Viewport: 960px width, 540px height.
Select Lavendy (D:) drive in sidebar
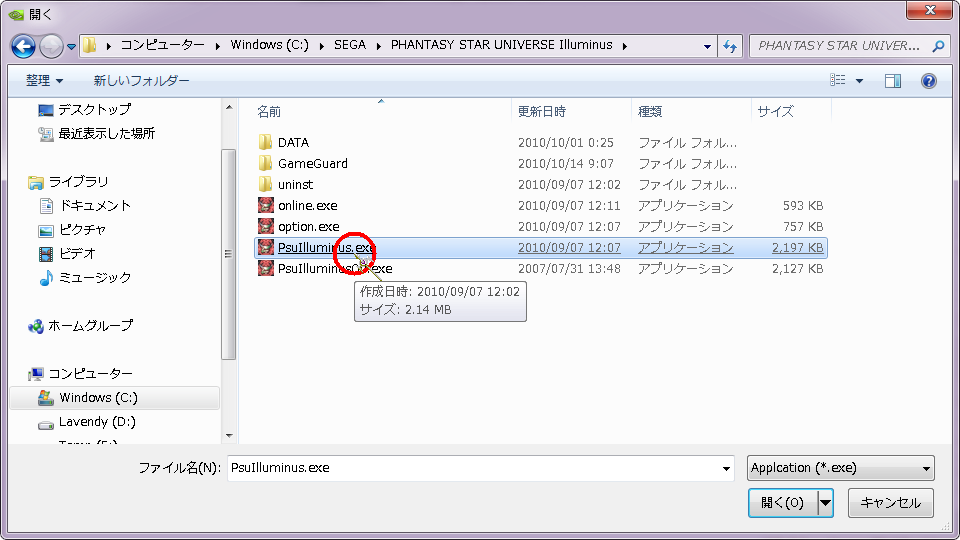point(86,422)
